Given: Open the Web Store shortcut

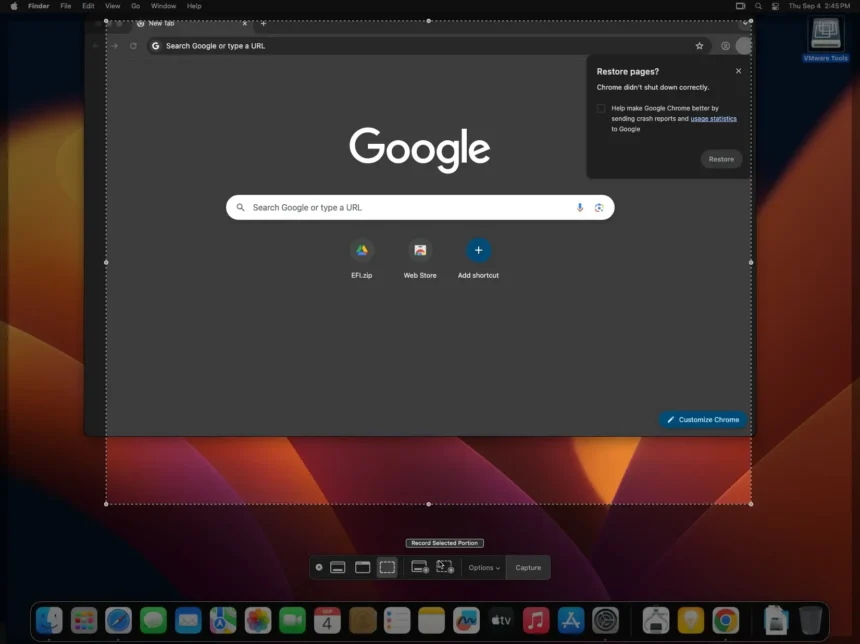Looking at the screenshot, I should (x=420, y=259).
